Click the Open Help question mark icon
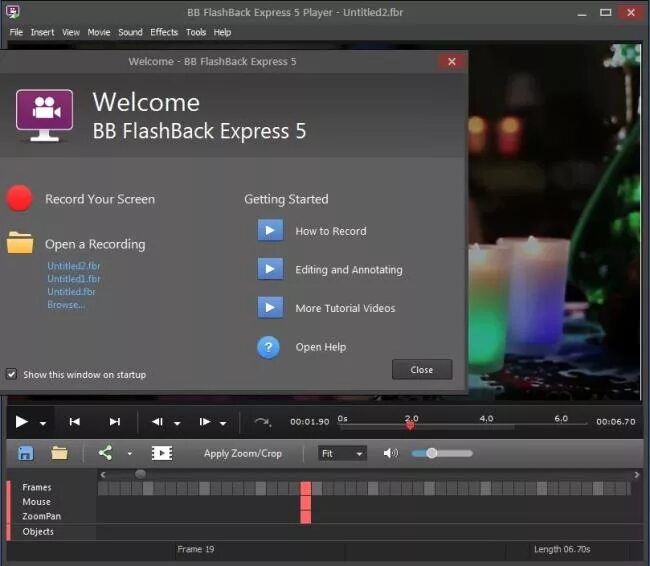This screenshot has width=650, height=566. point(268,347)
